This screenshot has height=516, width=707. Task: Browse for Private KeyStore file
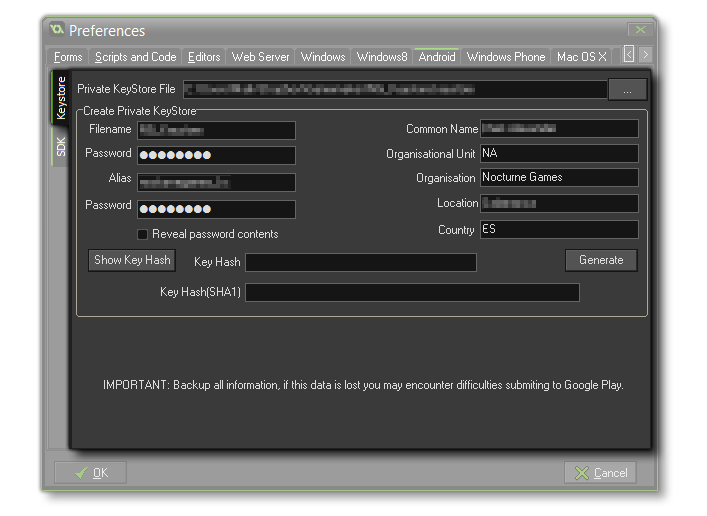point(627,90)
